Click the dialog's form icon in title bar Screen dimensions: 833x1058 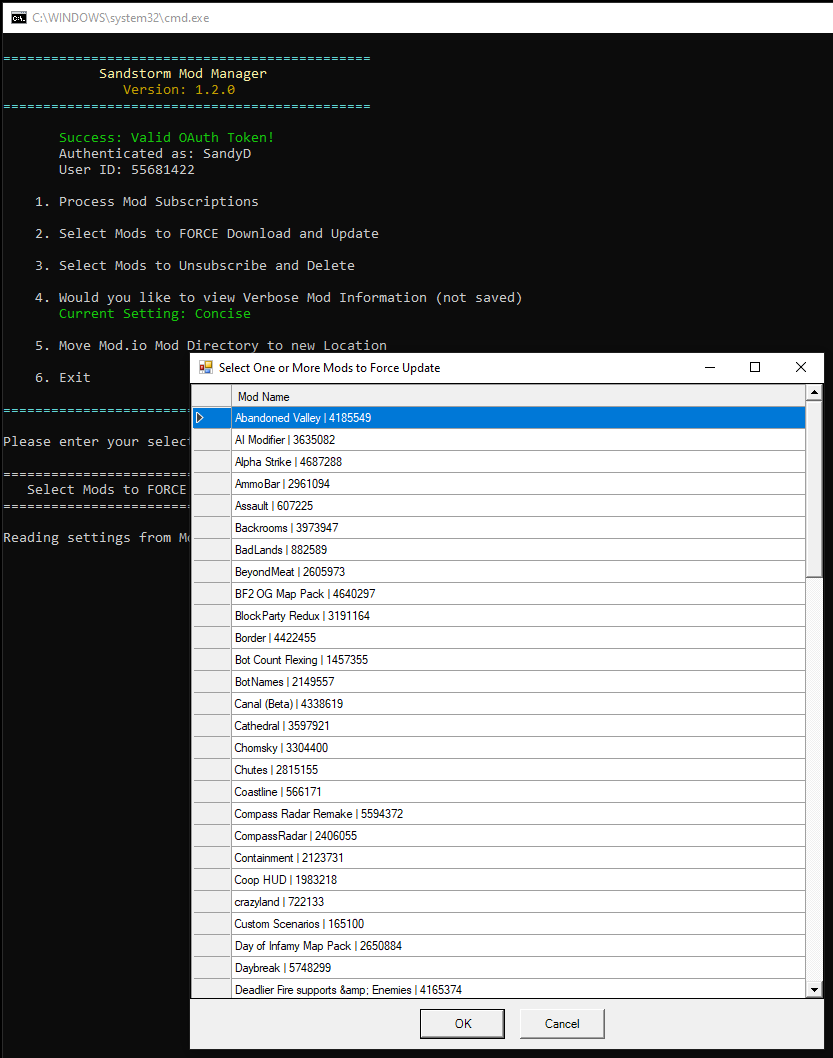pos(206,367)
